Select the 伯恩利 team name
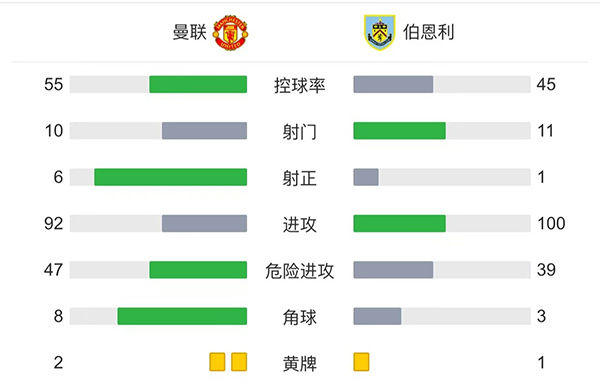 click(x=429, y=32)
